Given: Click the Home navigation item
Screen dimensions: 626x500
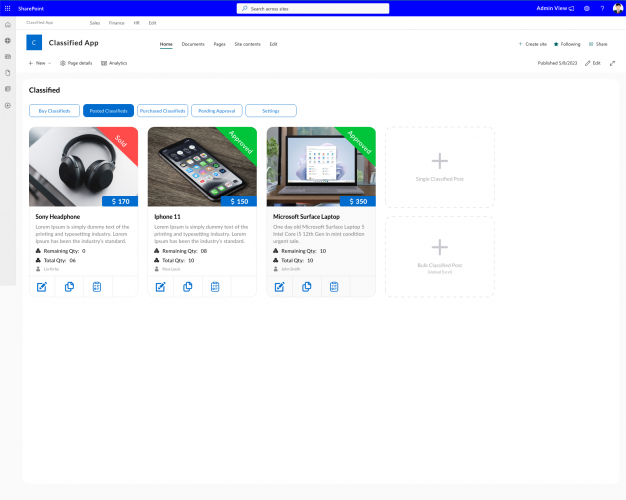Looking at the screenshot, I should pos(166,44).
